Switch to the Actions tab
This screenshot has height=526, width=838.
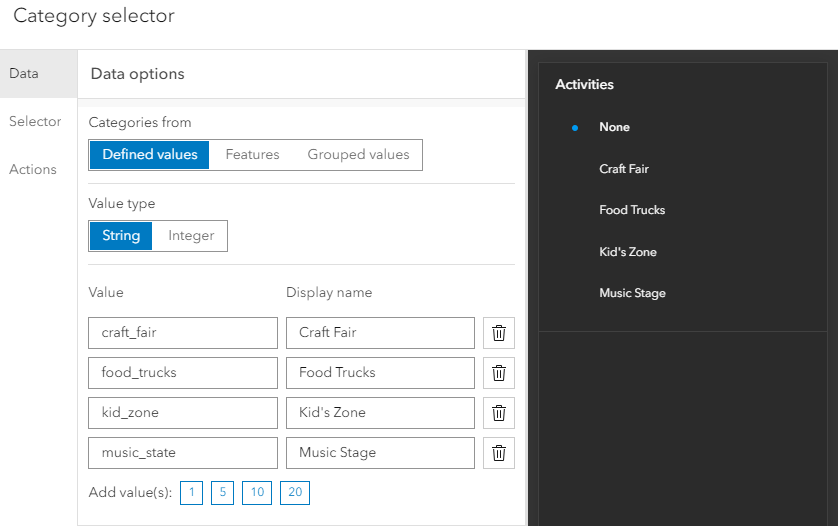click(33, 169)
